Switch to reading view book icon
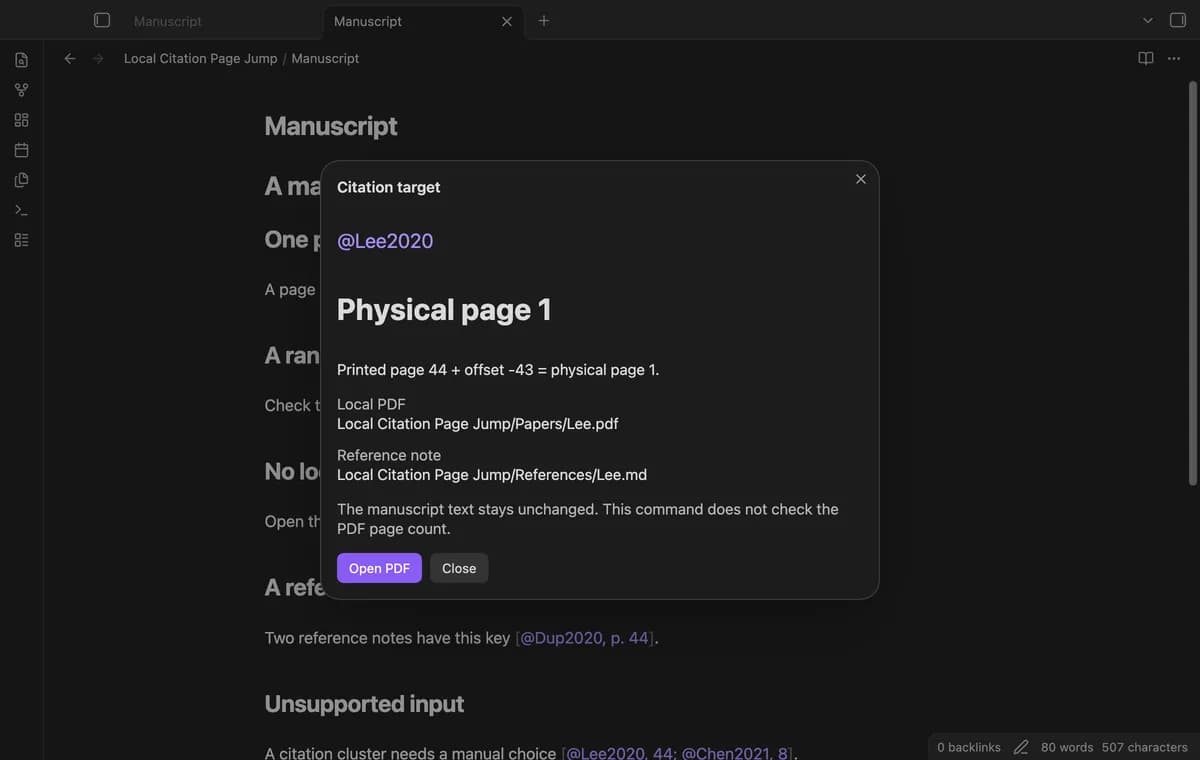Image resolution: width=1200 pixels, height=760 pixels. tap(1146, 58)
